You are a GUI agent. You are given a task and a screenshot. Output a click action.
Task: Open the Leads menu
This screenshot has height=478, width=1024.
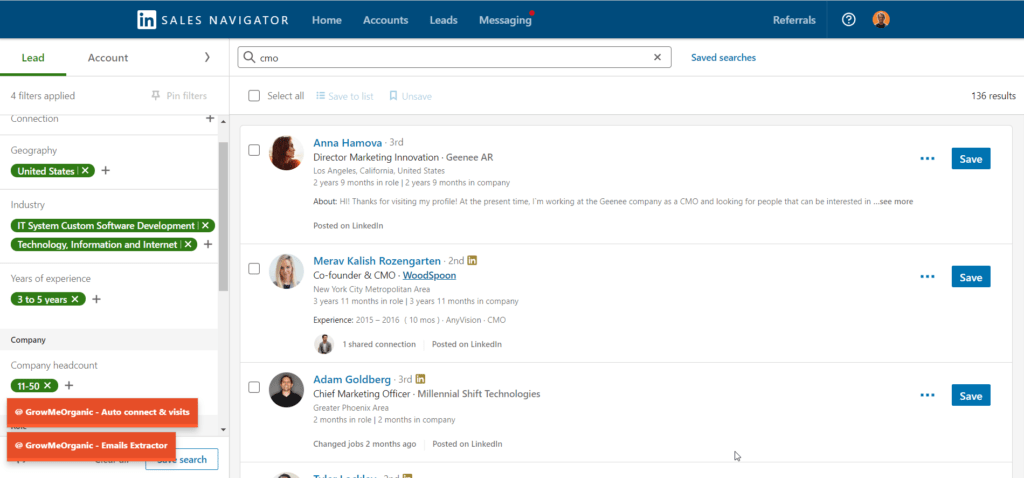point(443,20)
